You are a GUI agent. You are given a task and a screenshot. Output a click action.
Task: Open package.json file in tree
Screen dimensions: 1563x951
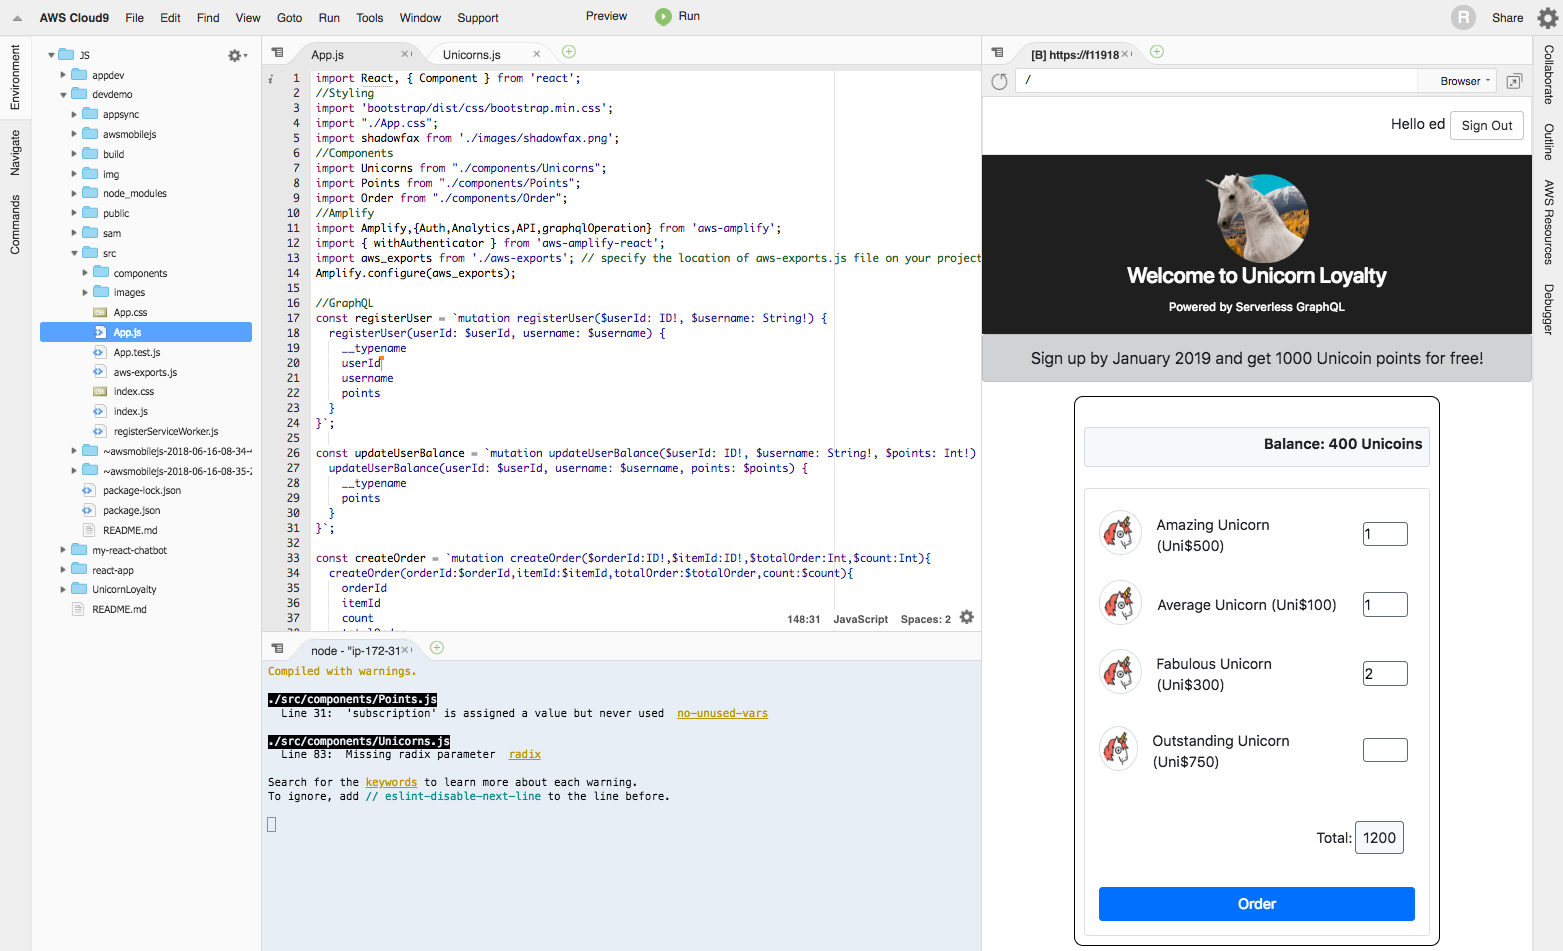pos(131,510)
